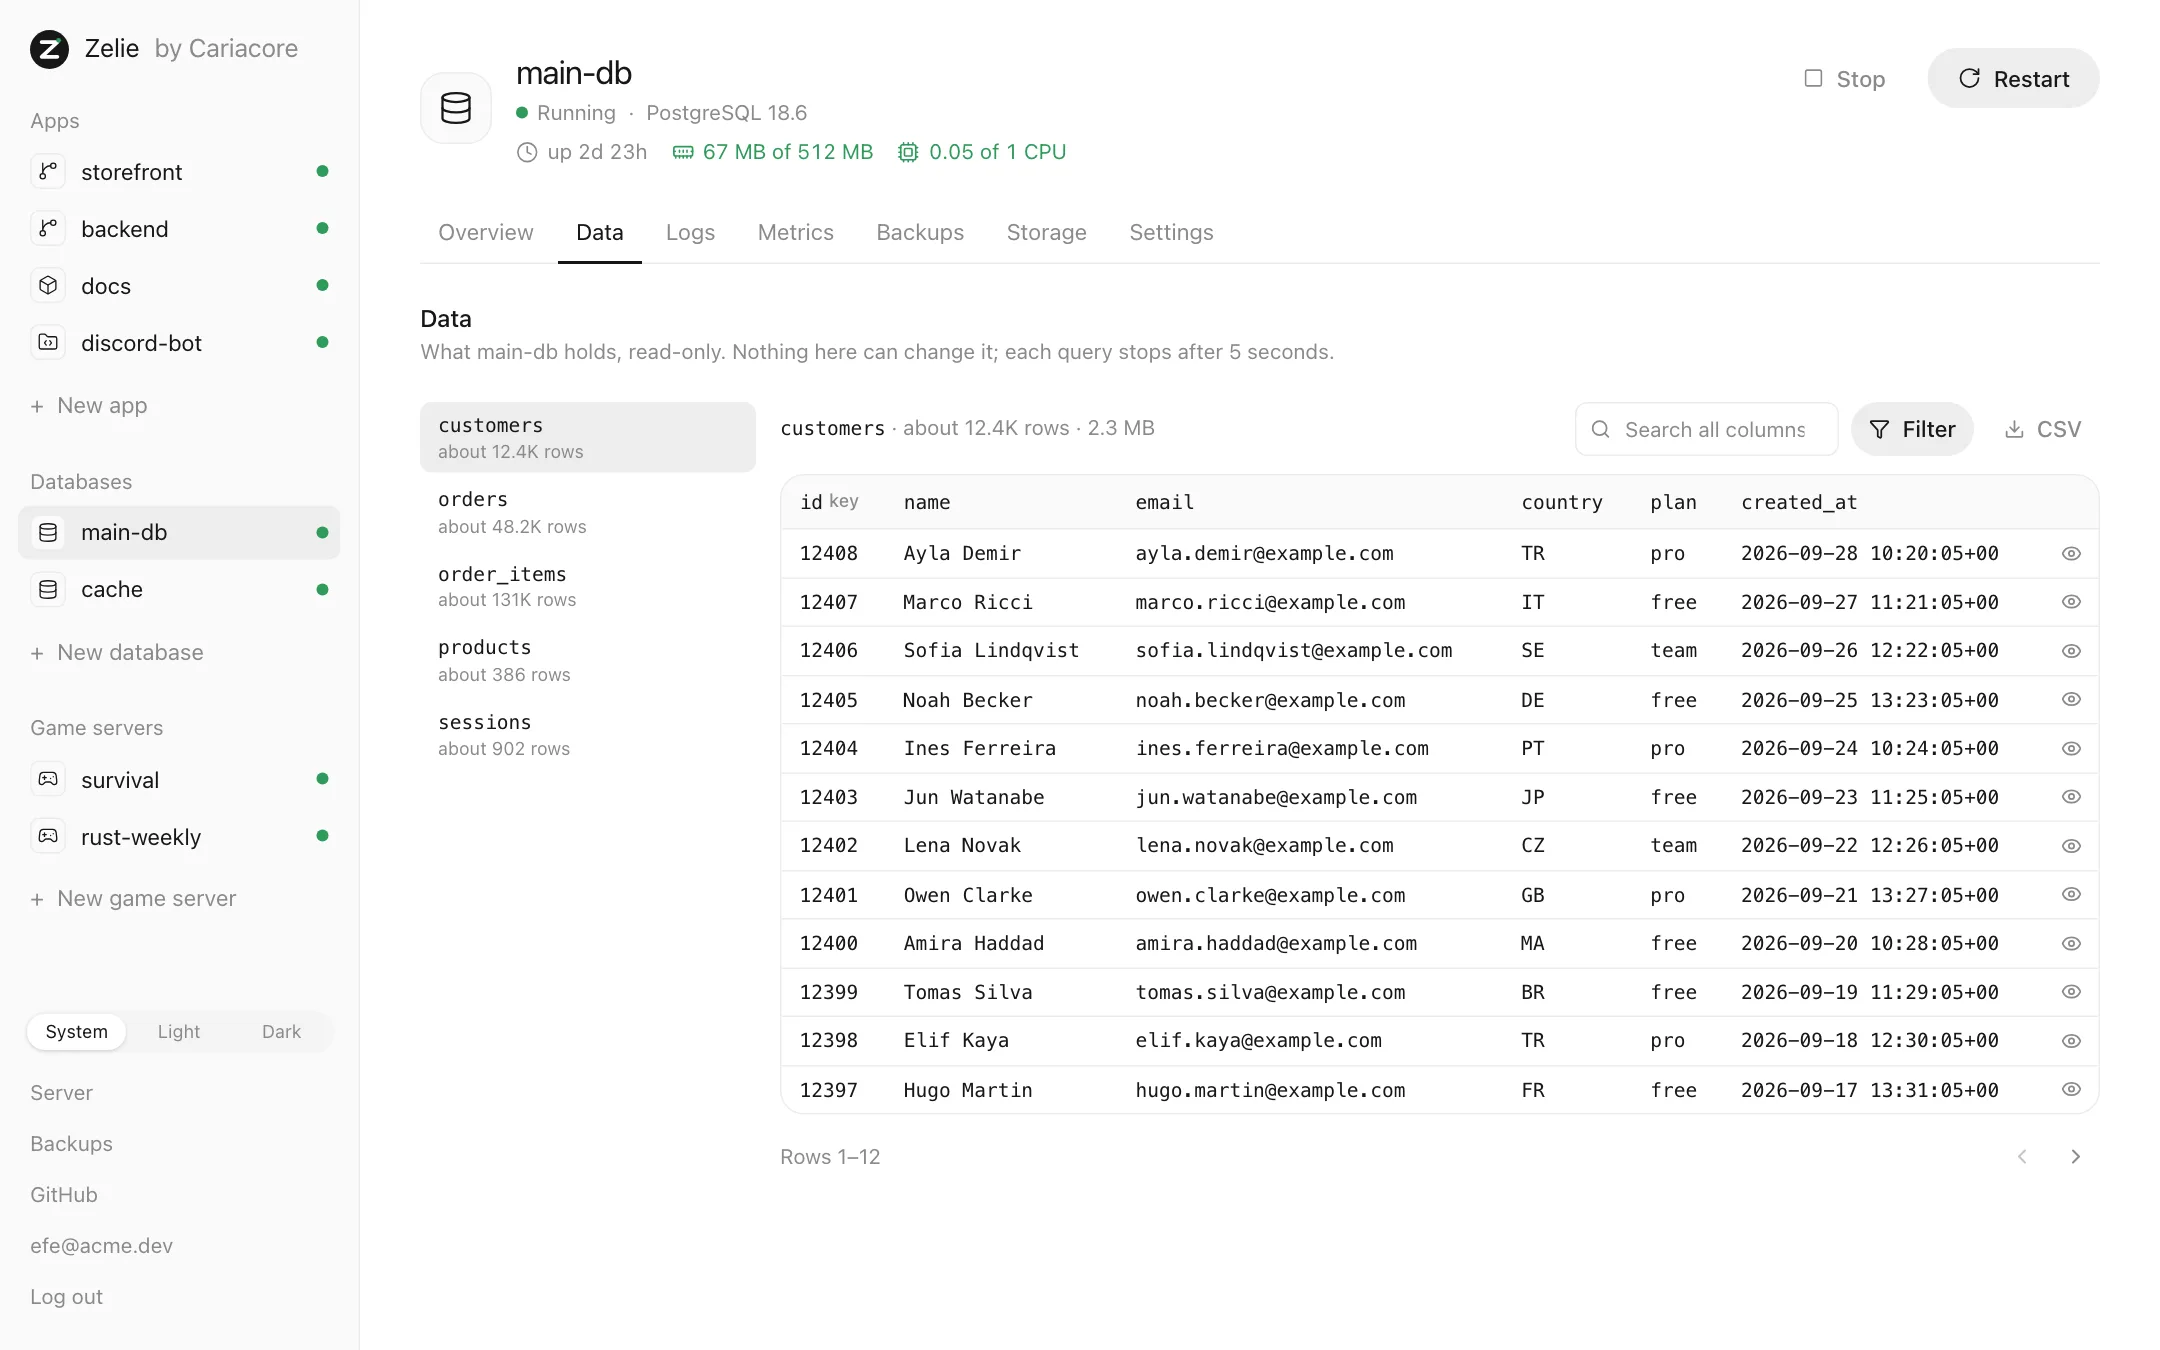Open the cache database icon
2160x1350 pixels.
[48, 590]
